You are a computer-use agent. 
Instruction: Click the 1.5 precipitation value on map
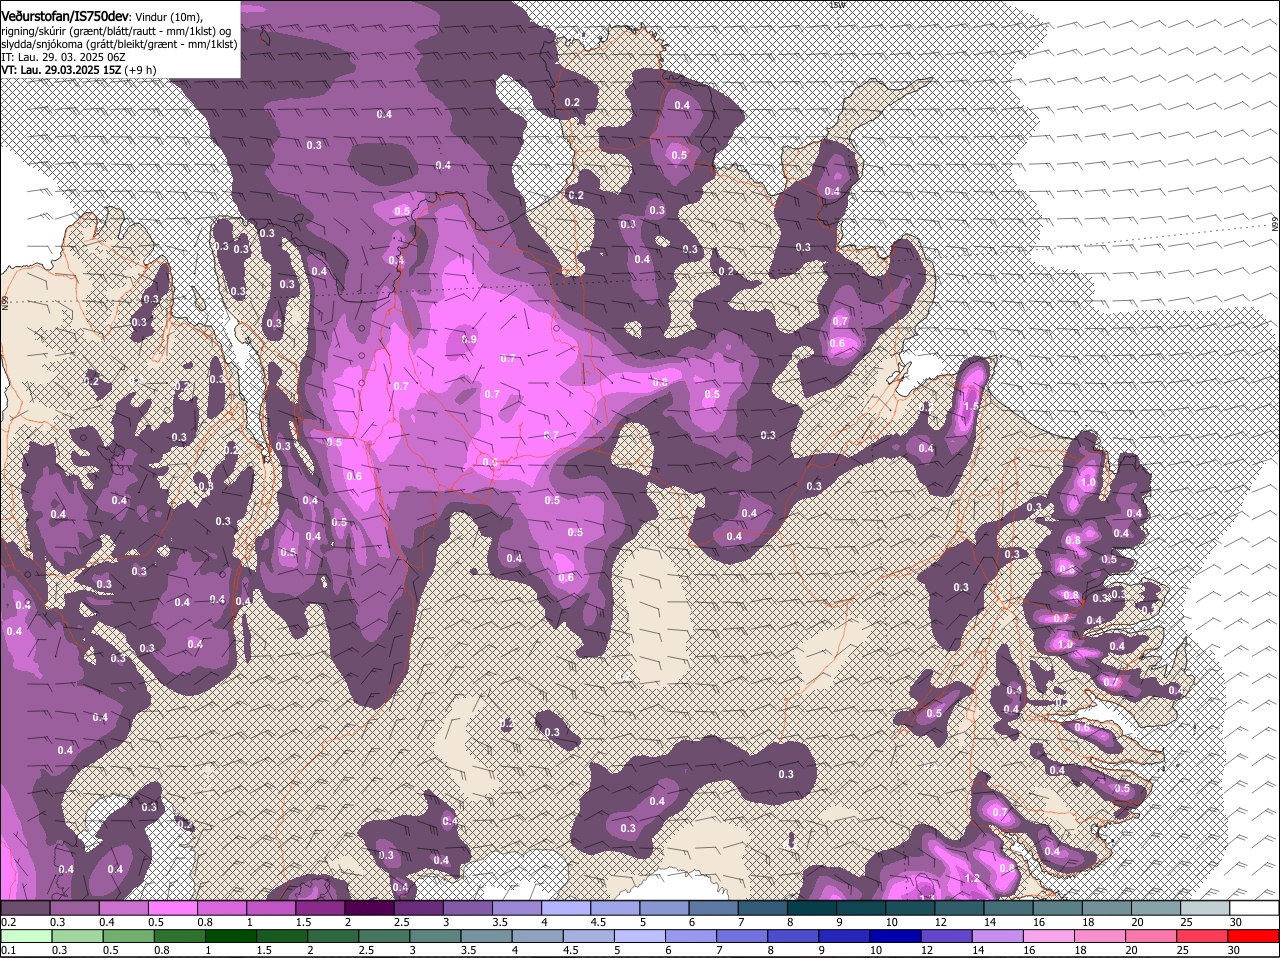(x=970, y=407)
